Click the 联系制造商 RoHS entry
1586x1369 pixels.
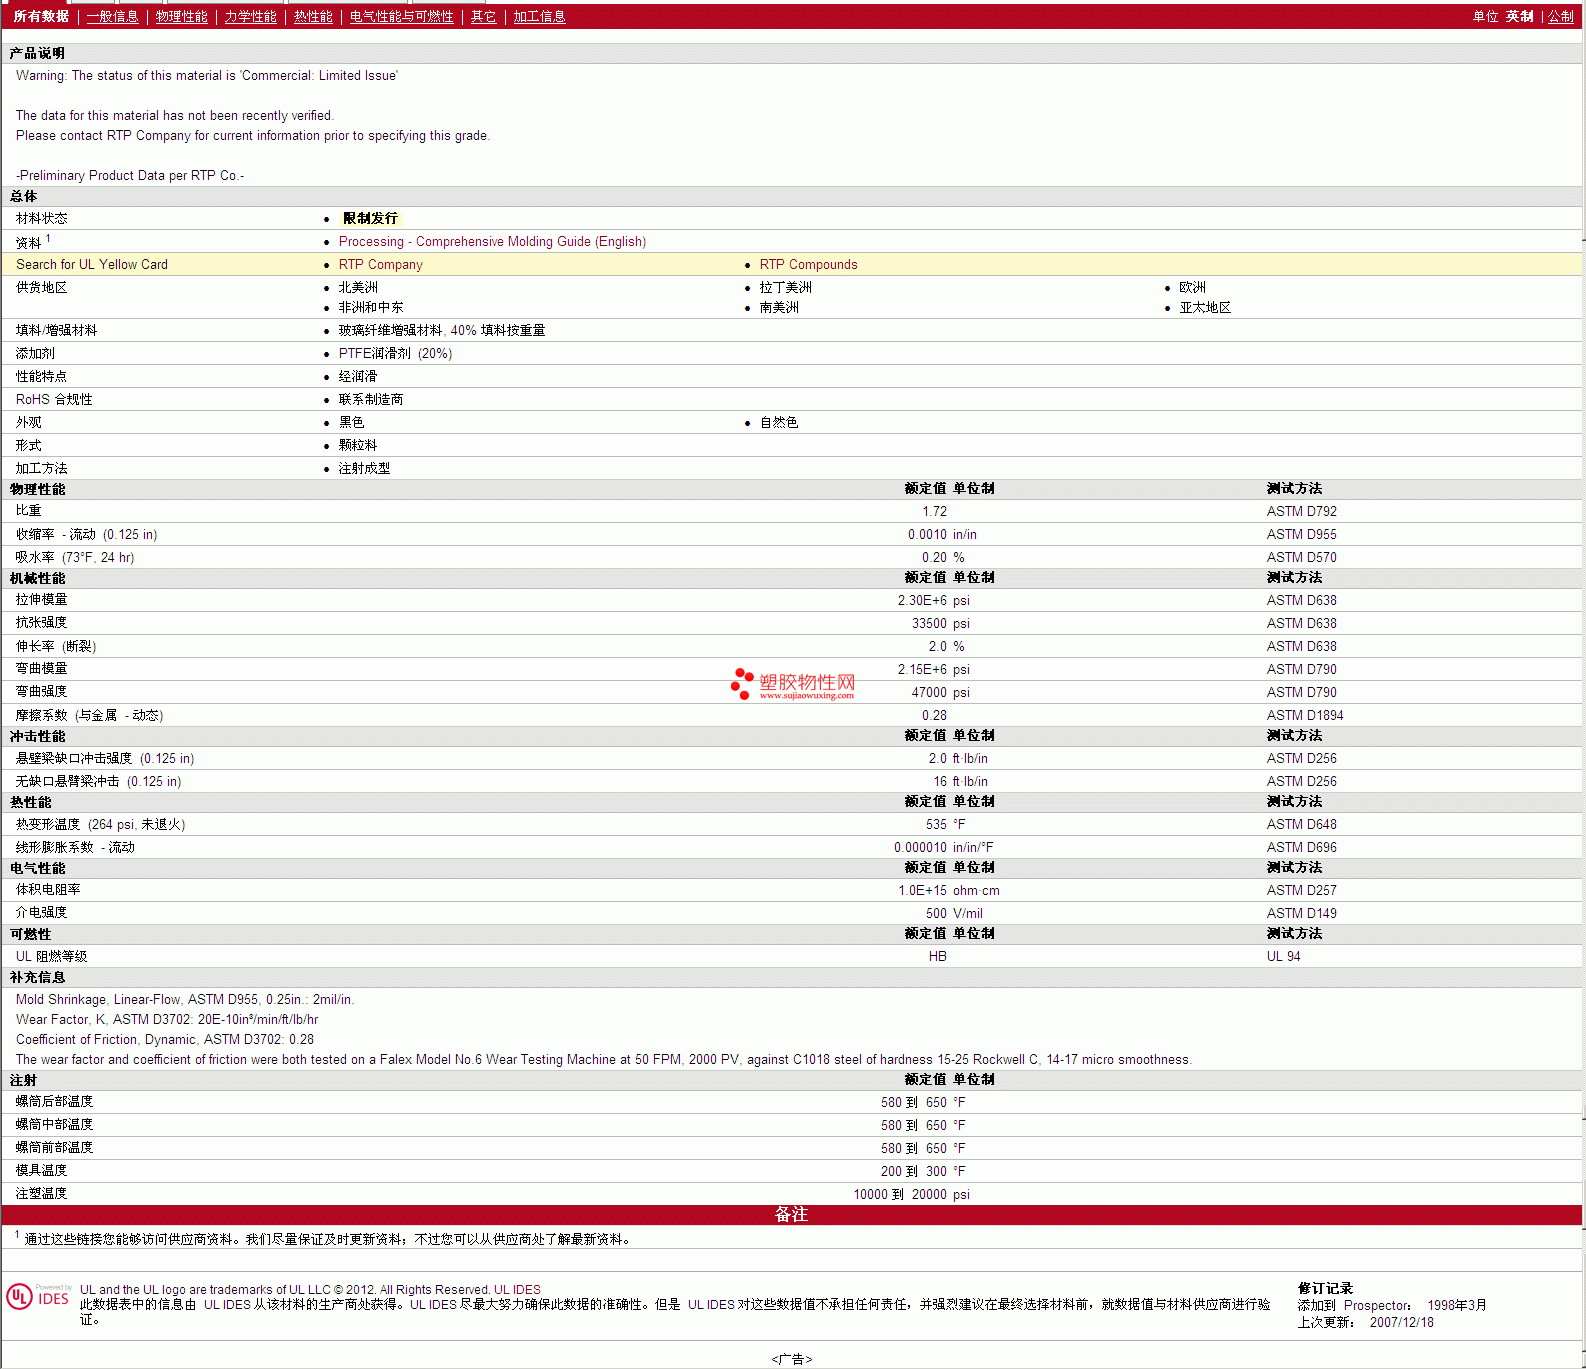(371, 400)
